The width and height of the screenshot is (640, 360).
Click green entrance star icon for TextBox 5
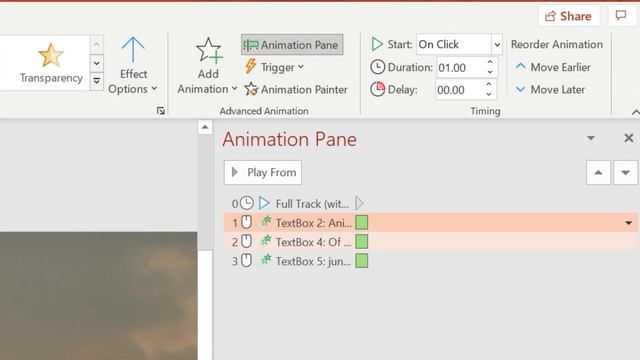[266, 260]
